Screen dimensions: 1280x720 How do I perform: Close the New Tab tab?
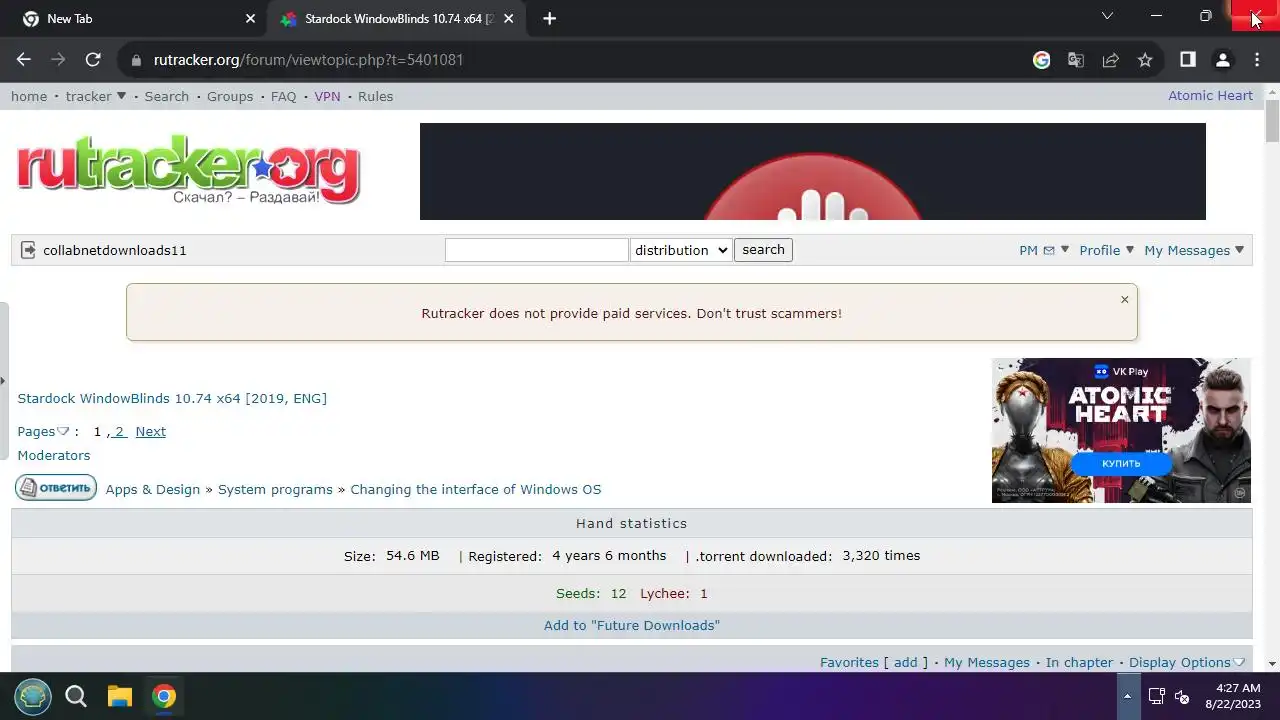[x=251, y=19]
